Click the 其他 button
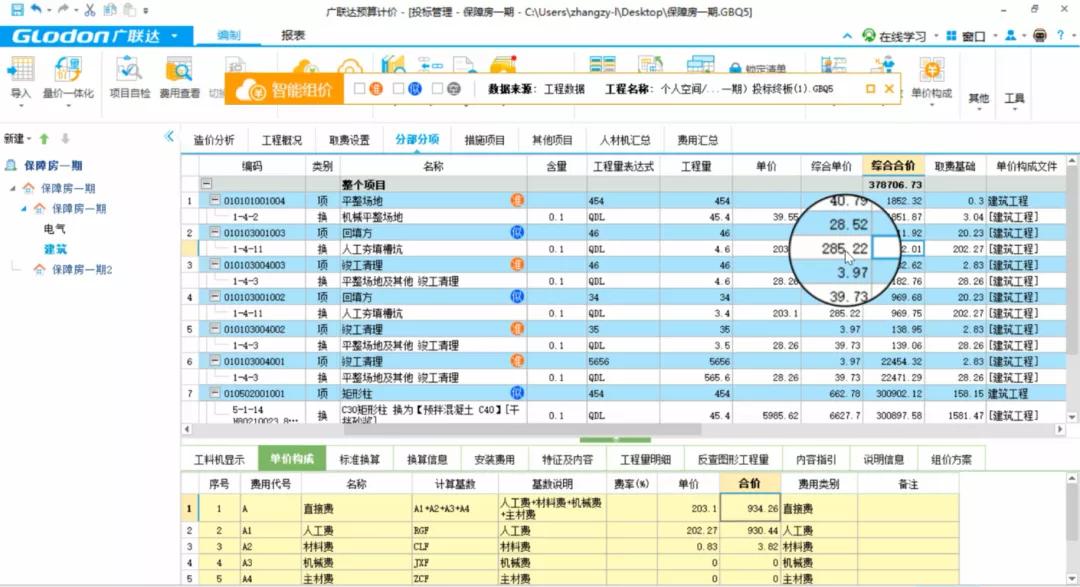The width and height of the screenshot is (1080, 587). tap(978, 97)
